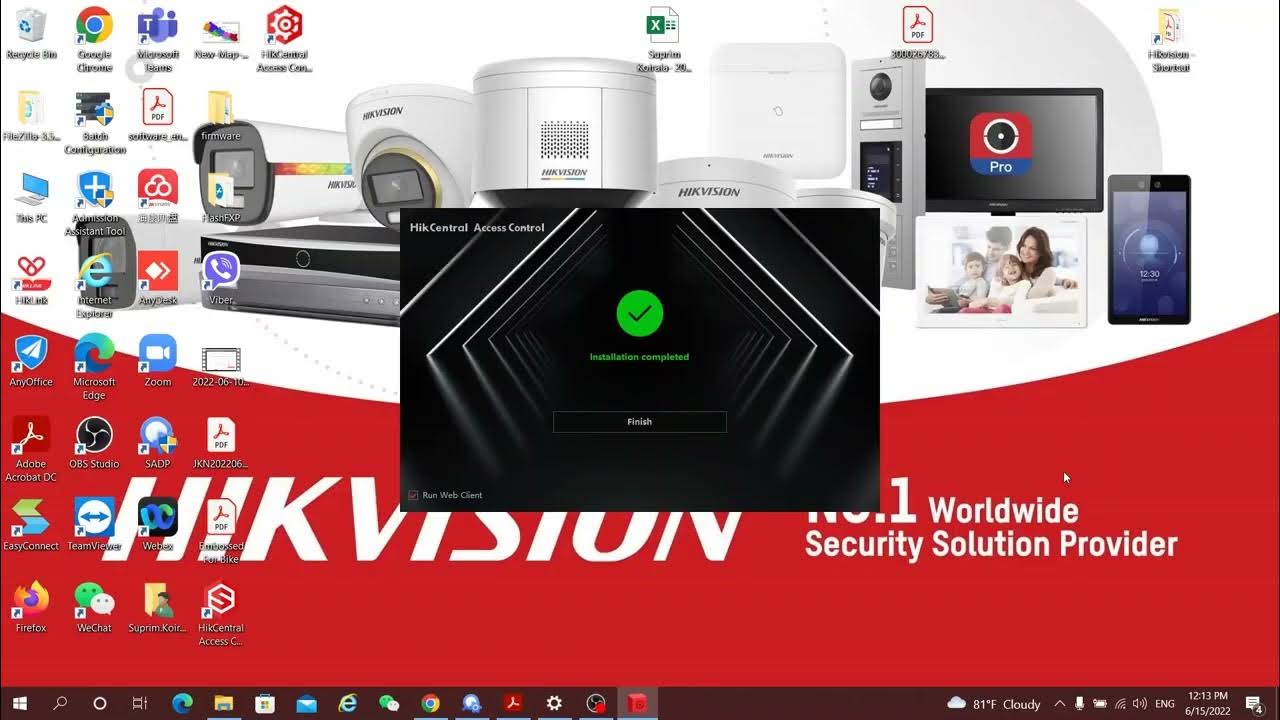Switch to the HikCentral installer taskbar item

click(x=637, y=704)
